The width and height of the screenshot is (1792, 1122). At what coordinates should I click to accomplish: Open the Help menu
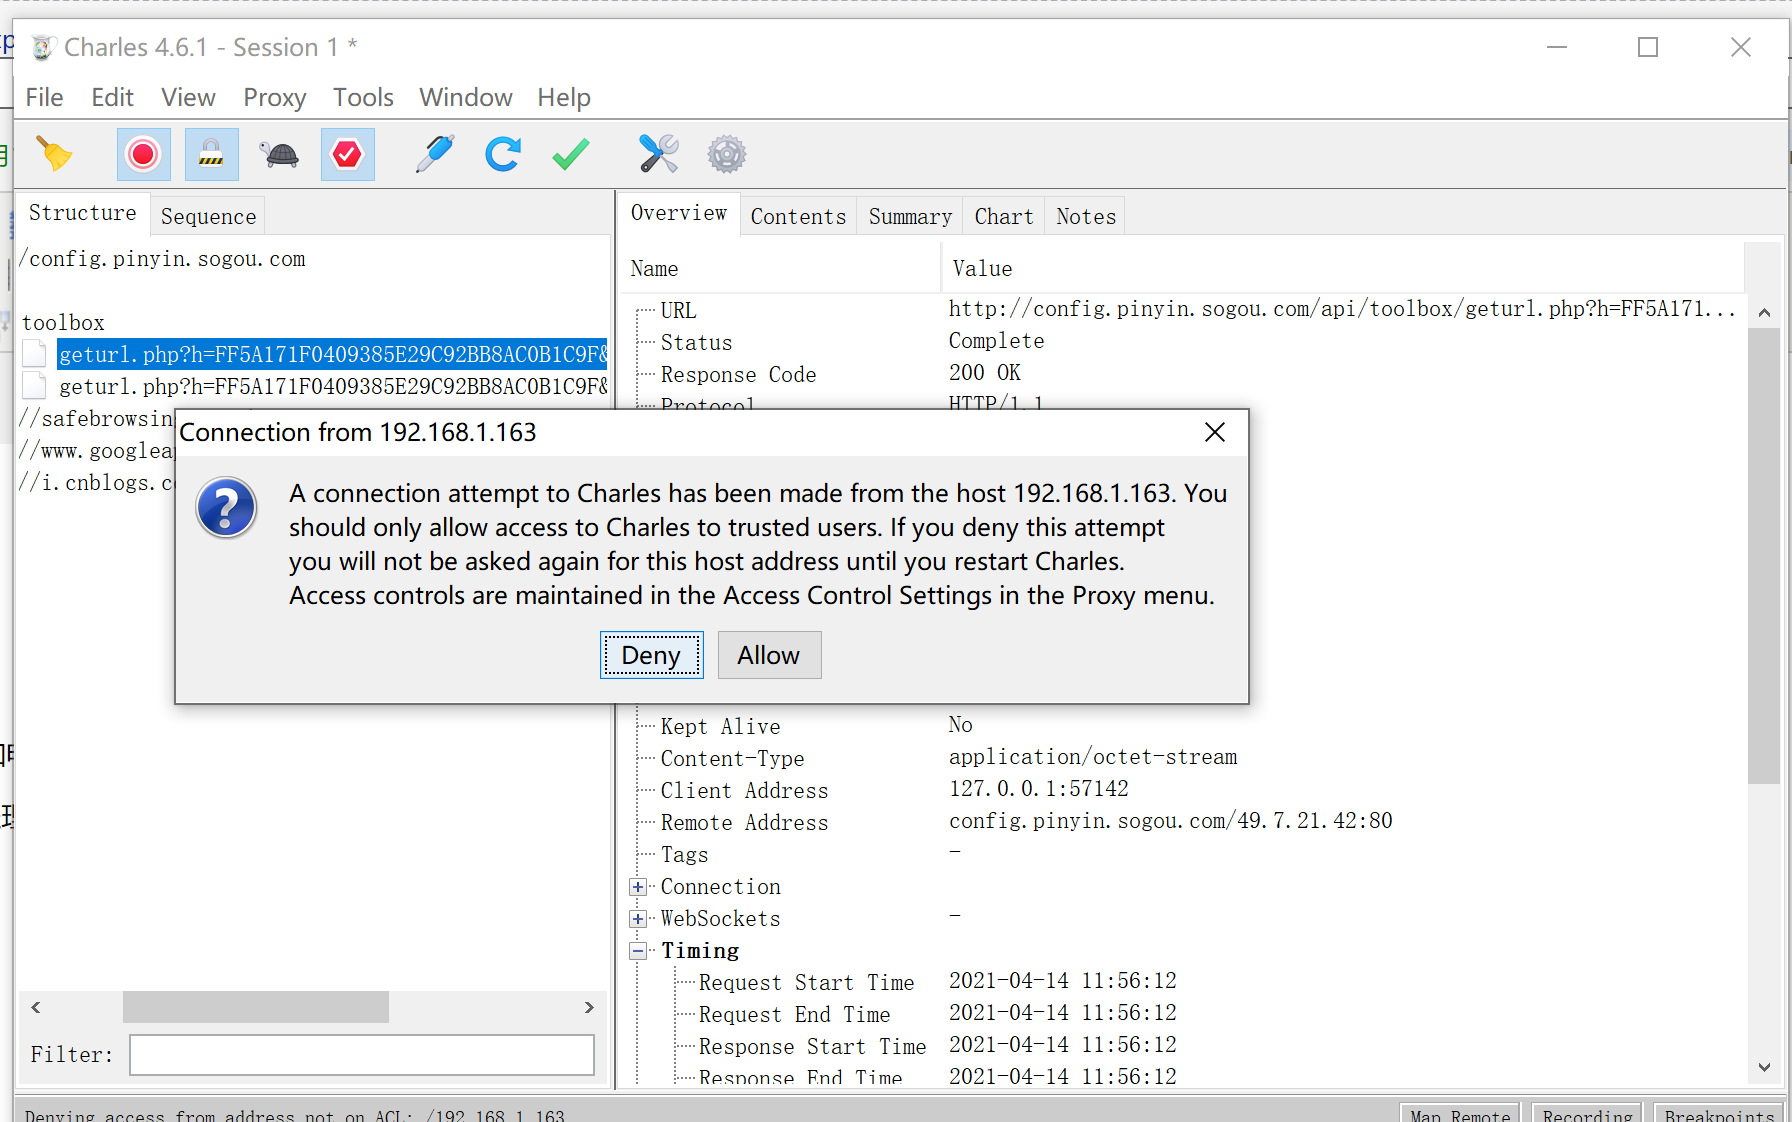pos(564,97)
